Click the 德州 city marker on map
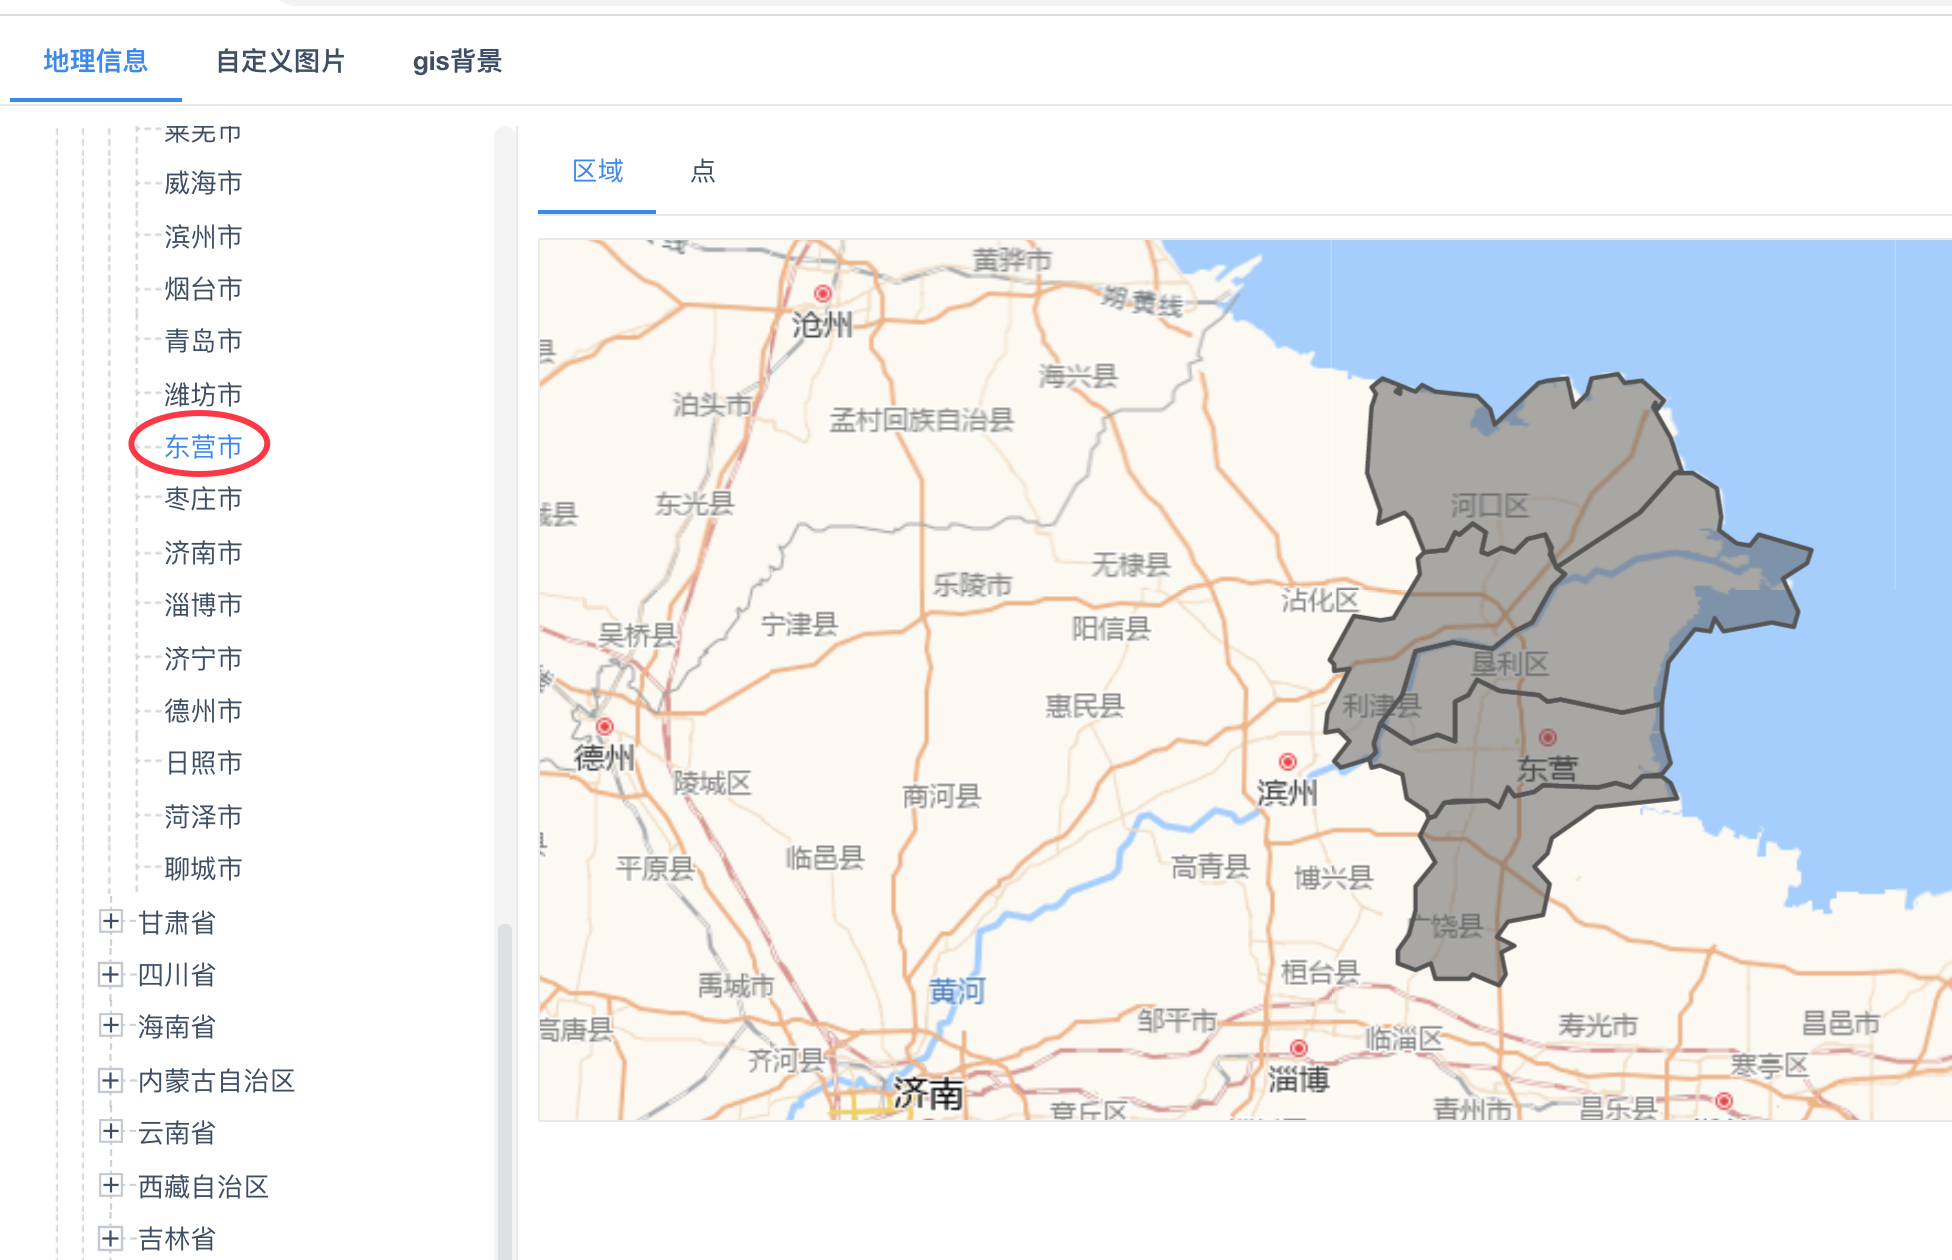The image size is (1952, 1260). [x=604, y=726]
